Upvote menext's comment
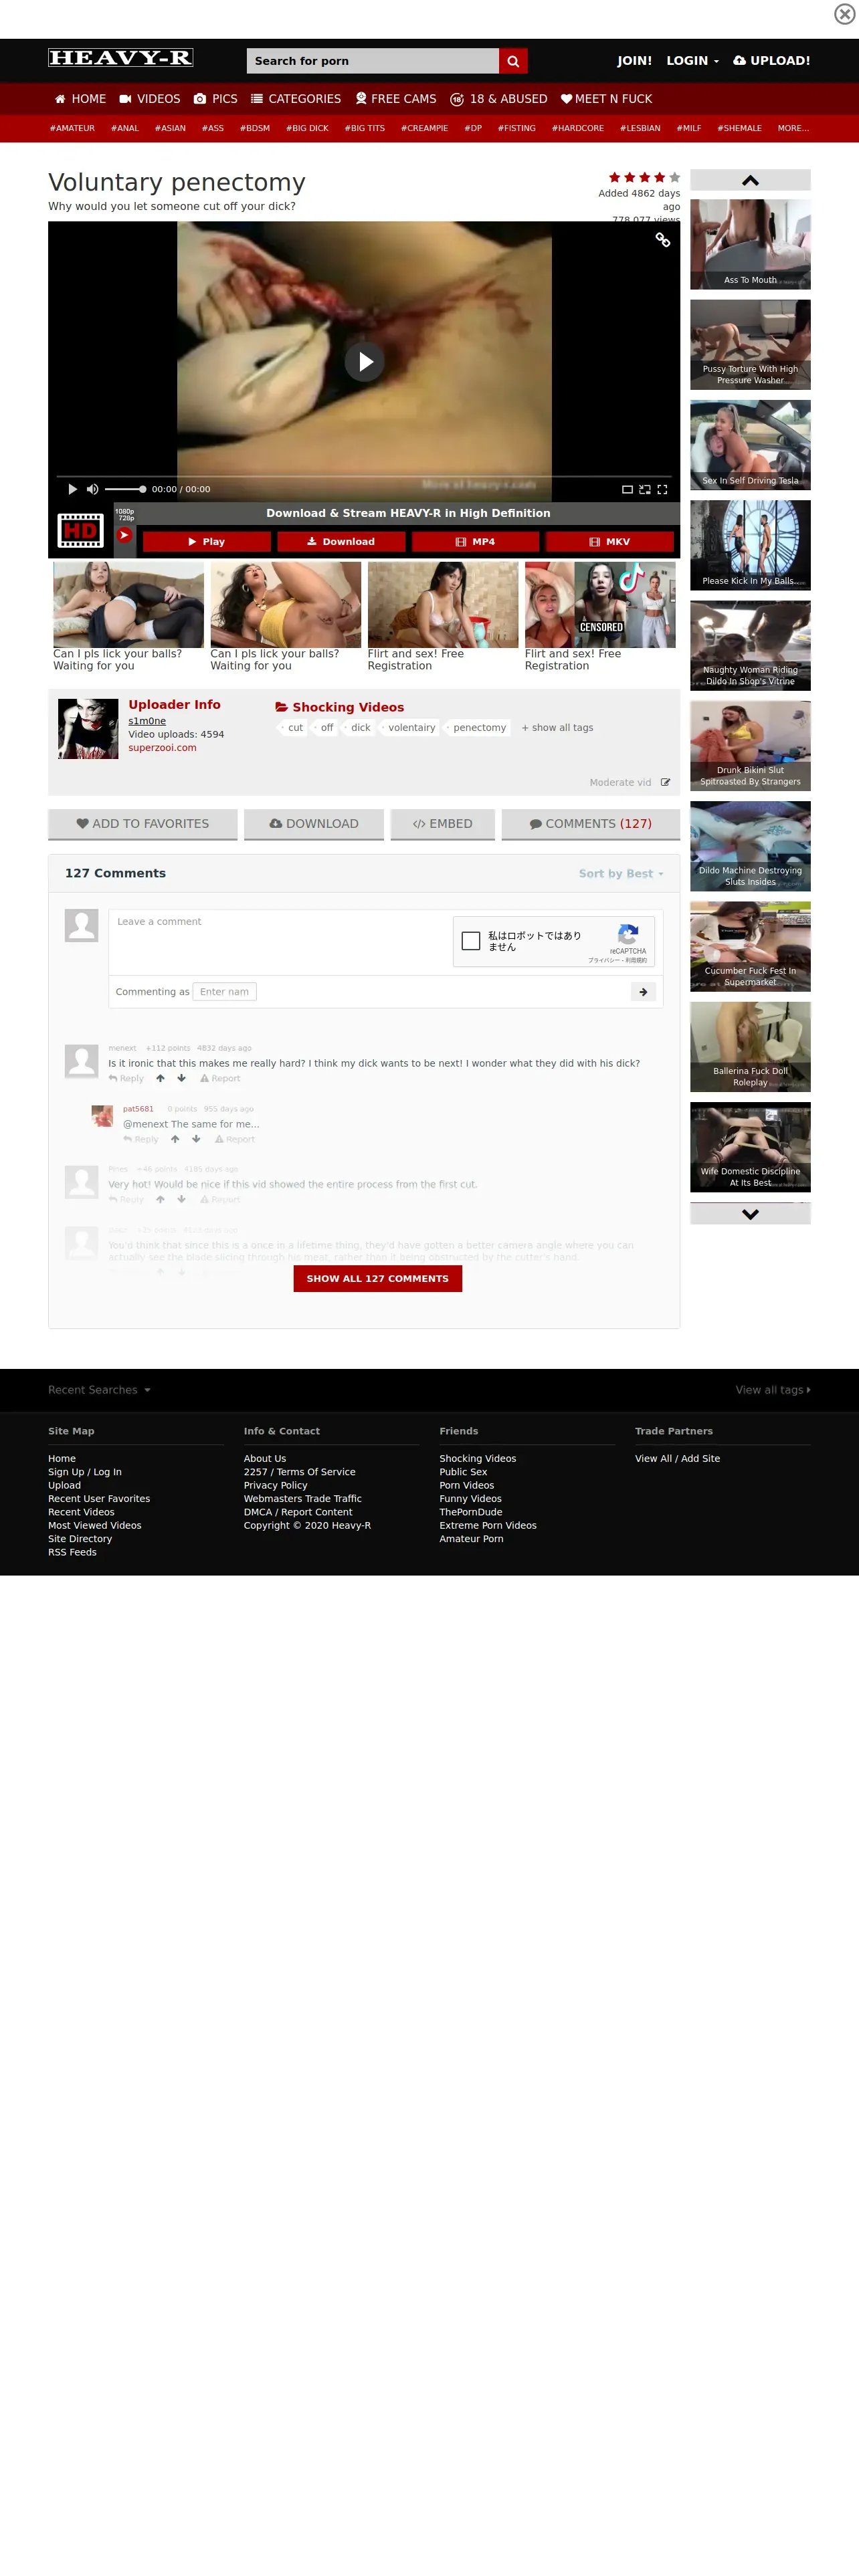 coord(160,1078)
